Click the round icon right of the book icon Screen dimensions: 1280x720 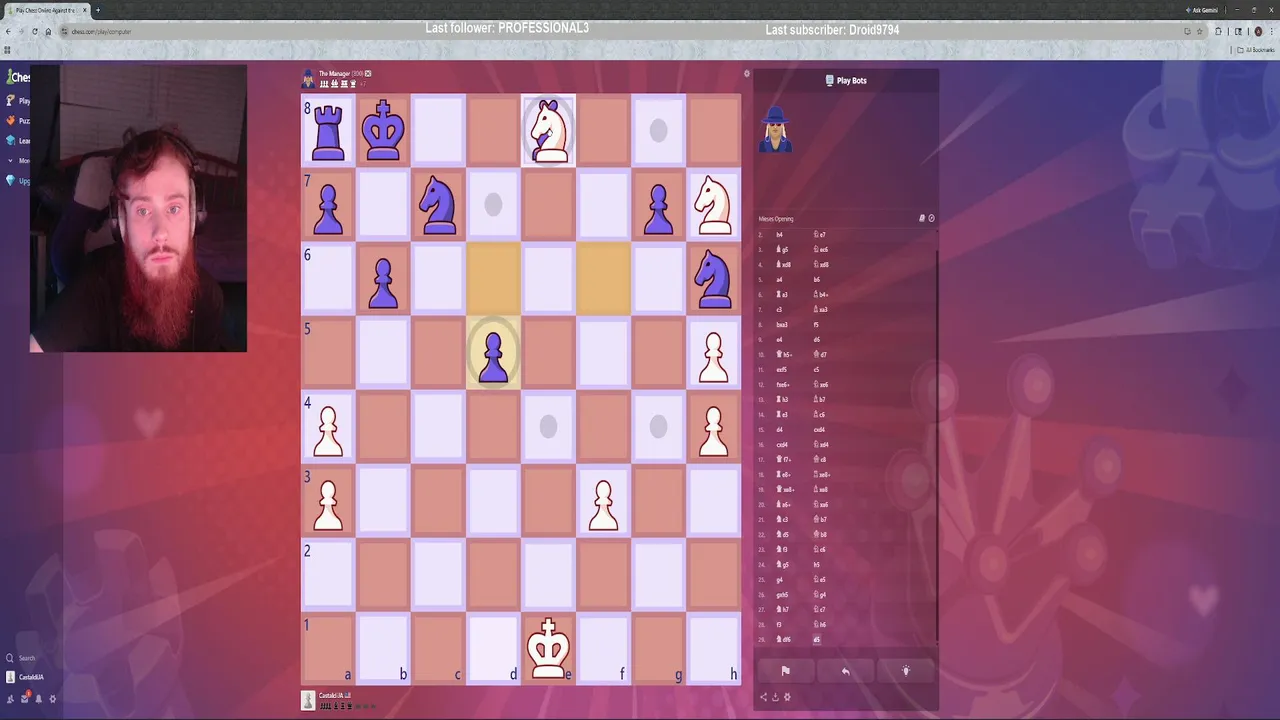tap(931, 218)
